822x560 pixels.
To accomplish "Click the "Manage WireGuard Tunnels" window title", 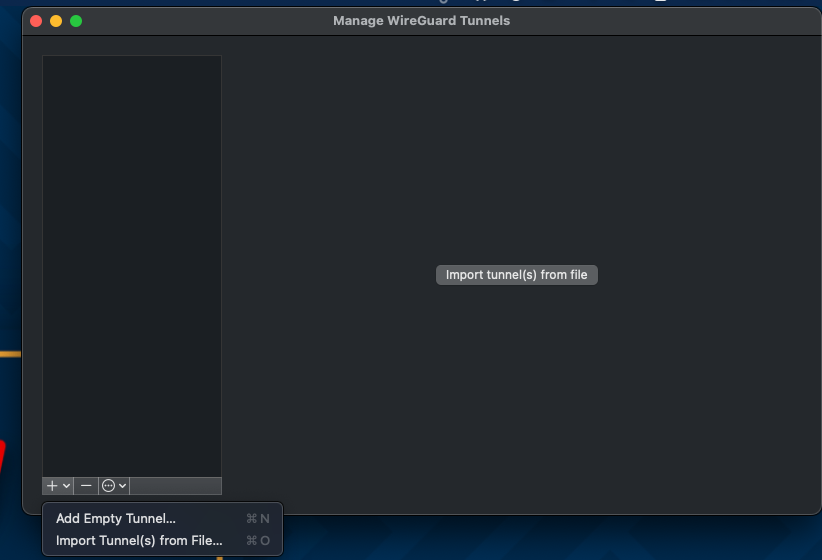I will coord(421,21).
